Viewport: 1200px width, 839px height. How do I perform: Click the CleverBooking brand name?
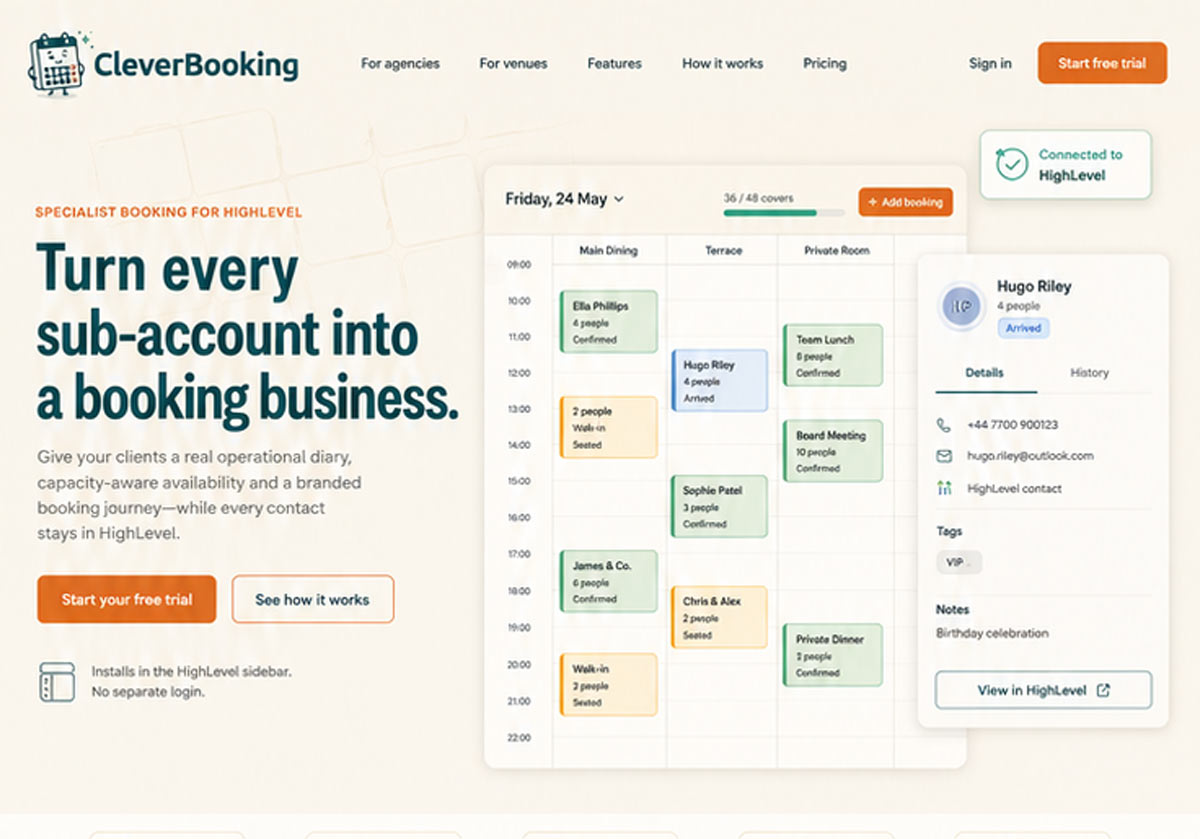click(x=196, y=66)
